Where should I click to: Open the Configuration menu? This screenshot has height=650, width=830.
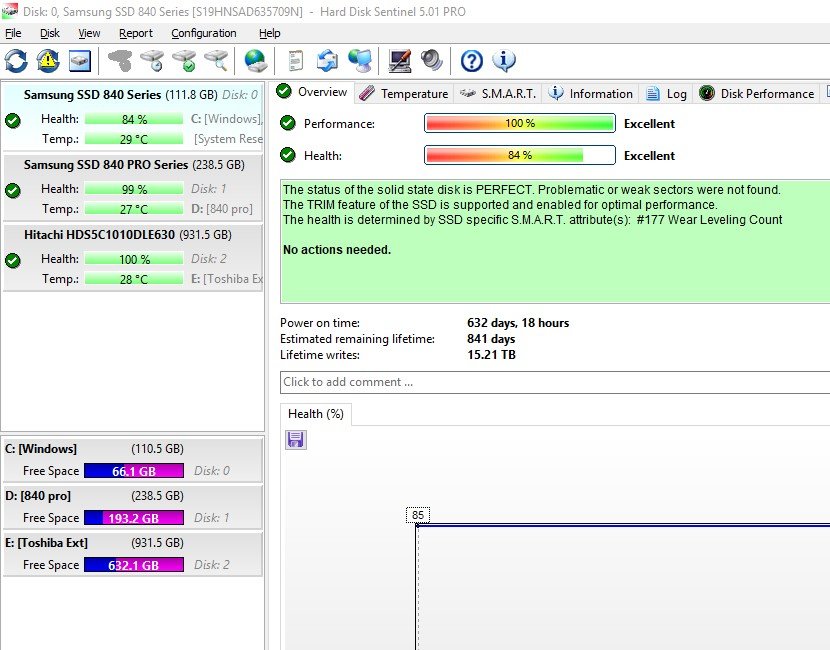point(204,33)
